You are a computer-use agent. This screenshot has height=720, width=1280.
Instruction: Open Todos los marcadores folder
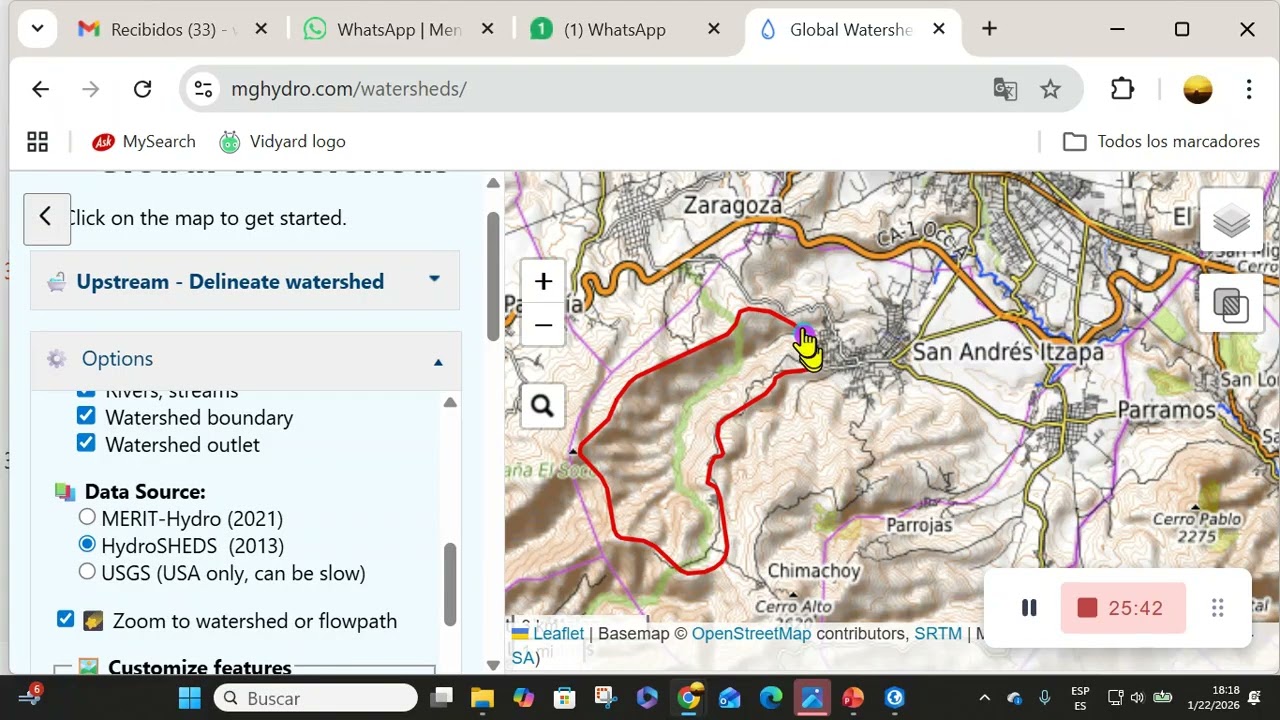coord(1161,142)
